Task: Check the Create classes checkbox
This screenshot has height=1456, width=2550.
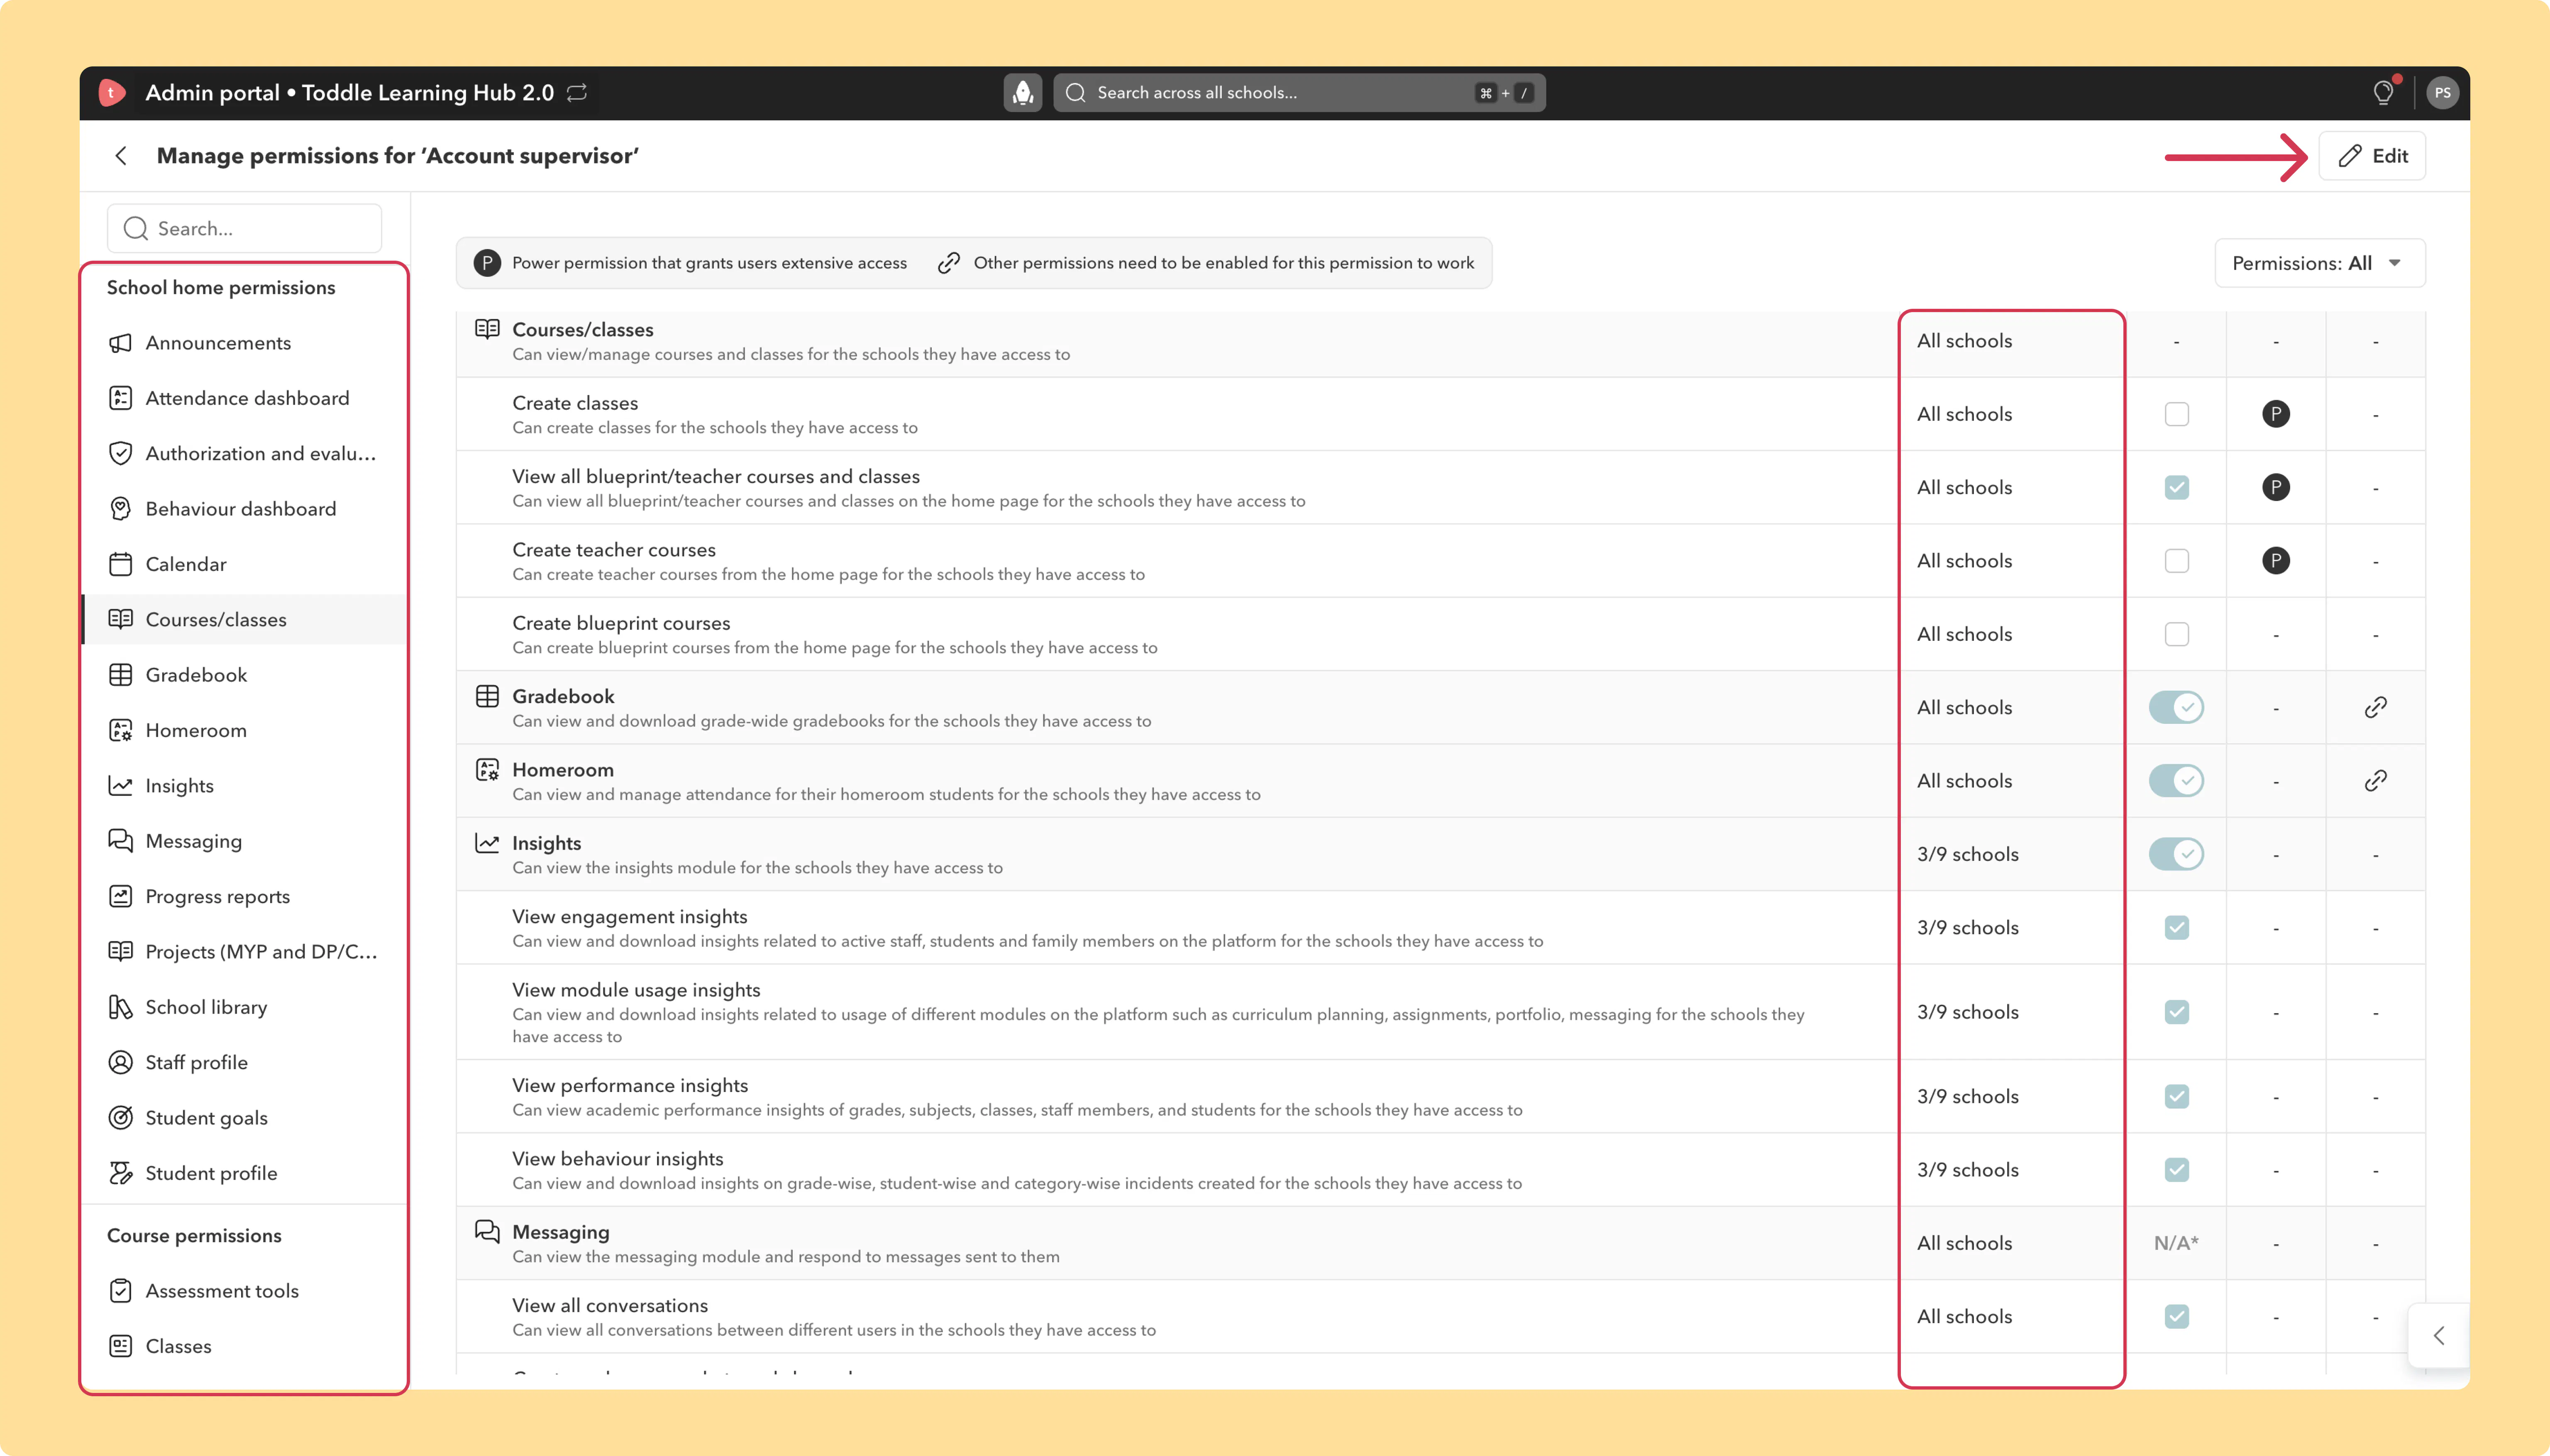Action: [2176, 414]
